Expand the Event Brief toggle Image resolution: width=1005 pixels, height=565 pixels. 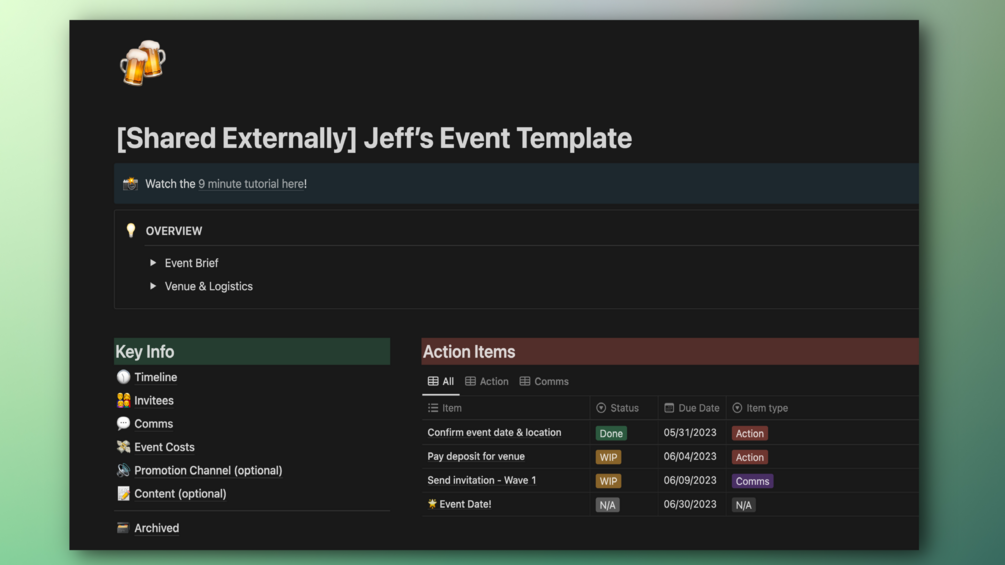coord(153,263)
